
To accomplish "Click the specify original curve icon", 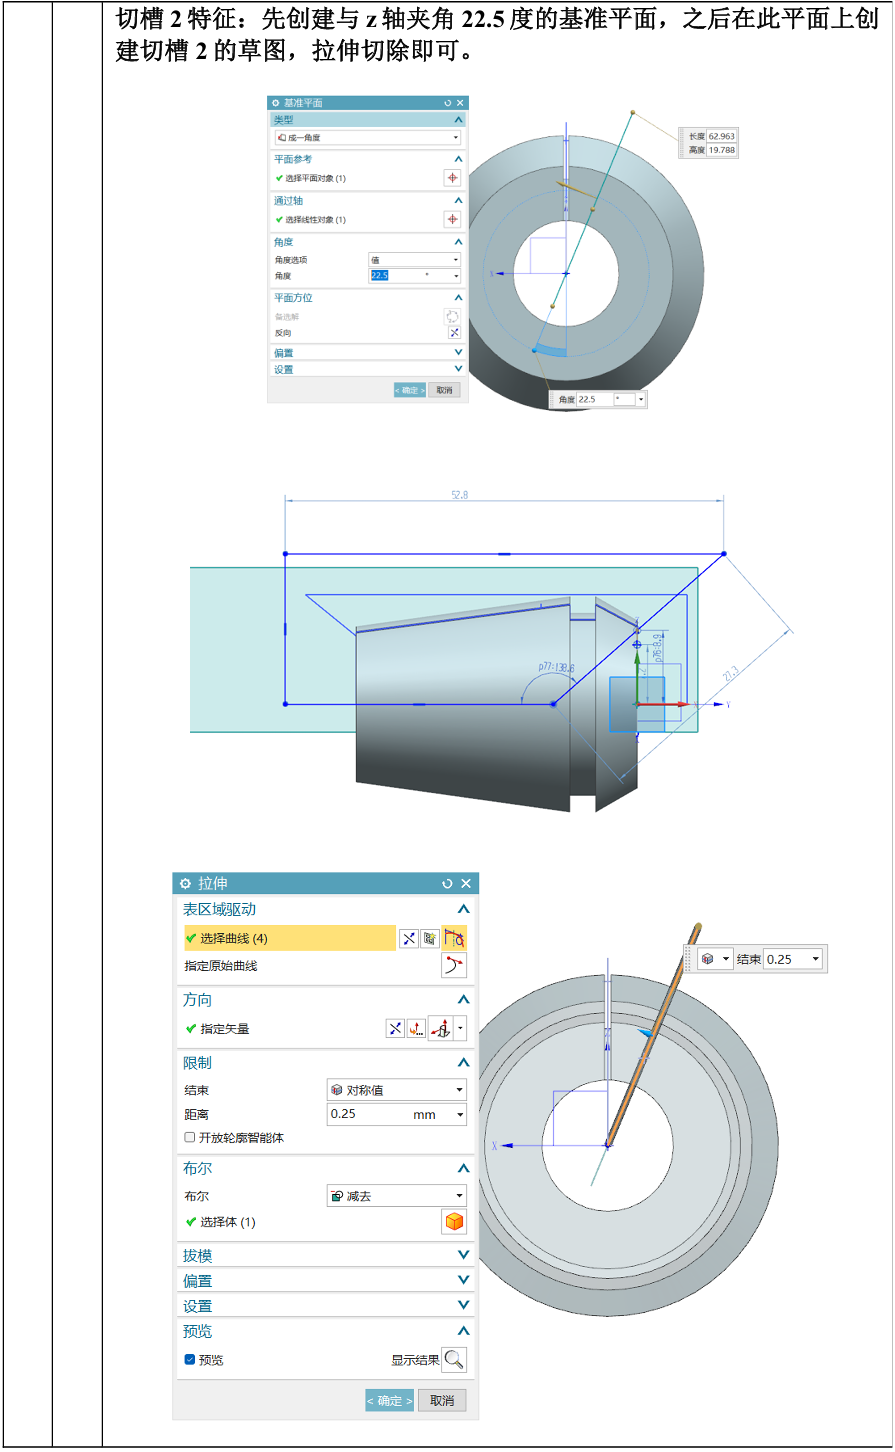I will point(454,966).
